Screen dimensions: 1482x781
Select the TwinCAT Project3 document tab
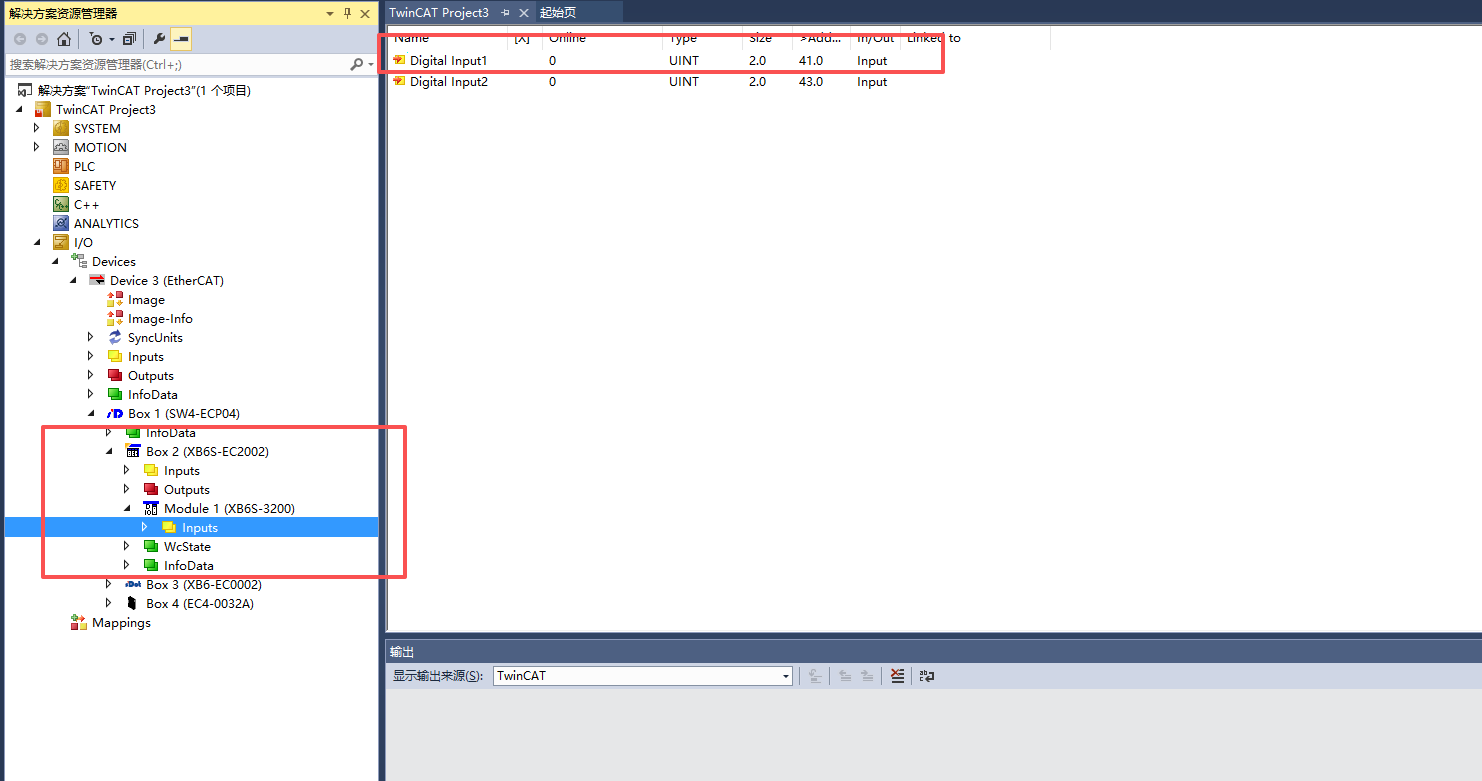coord(438,12)
